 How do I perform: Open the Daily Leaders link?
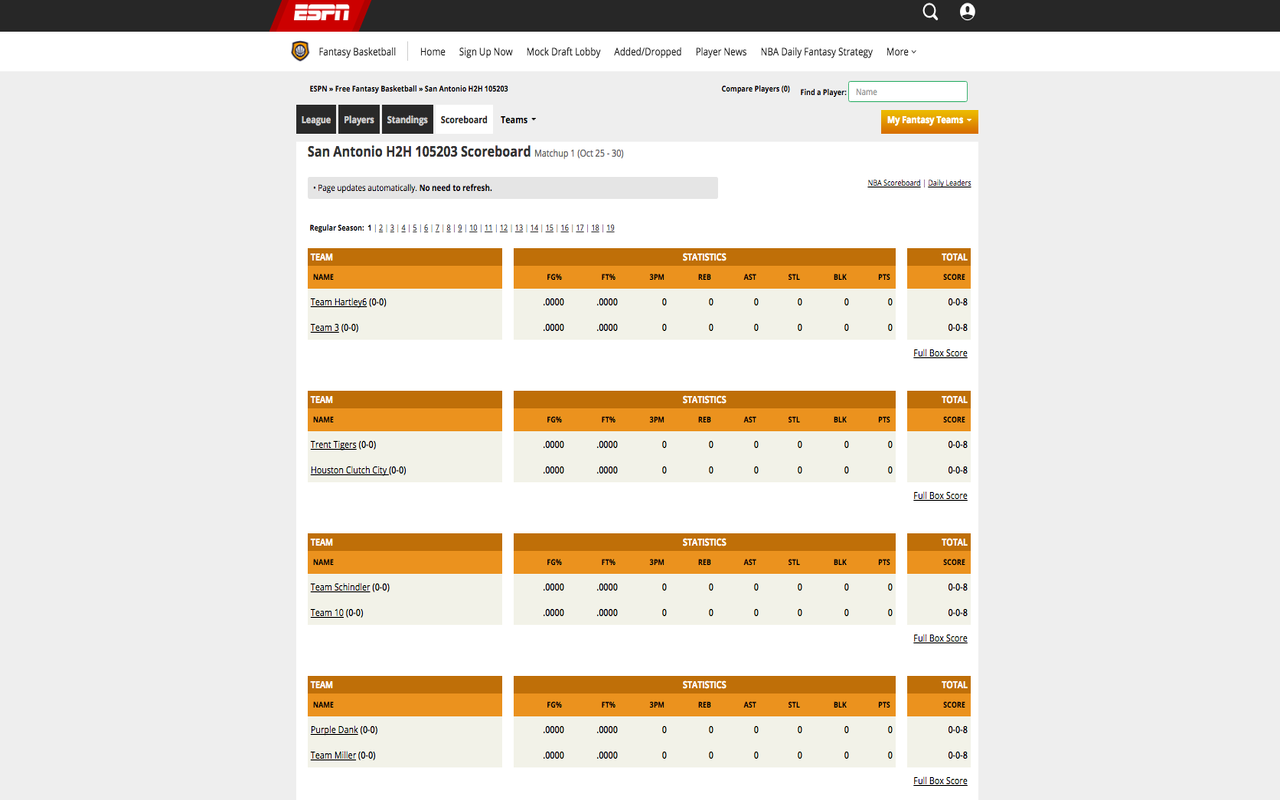(x=949, y=183)
